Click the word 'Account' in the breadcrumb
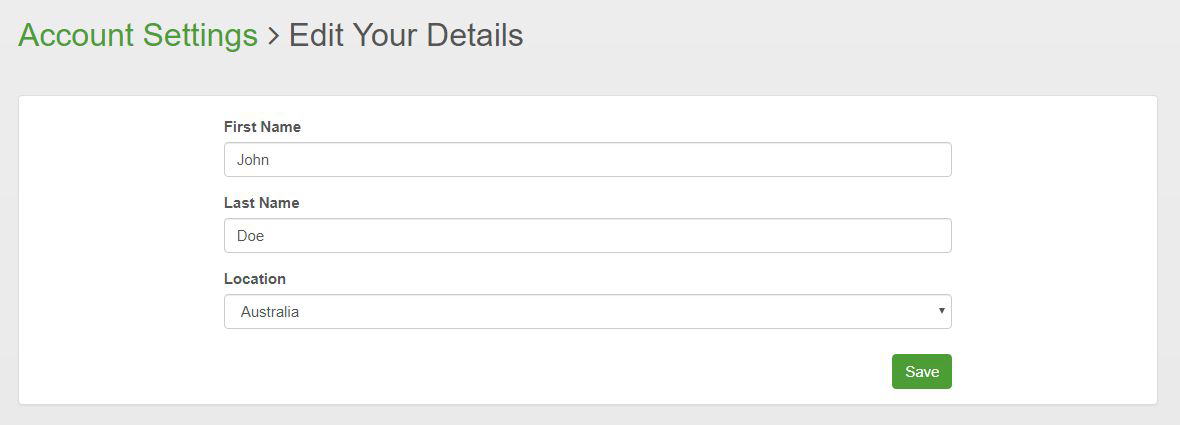 point(76,36)
